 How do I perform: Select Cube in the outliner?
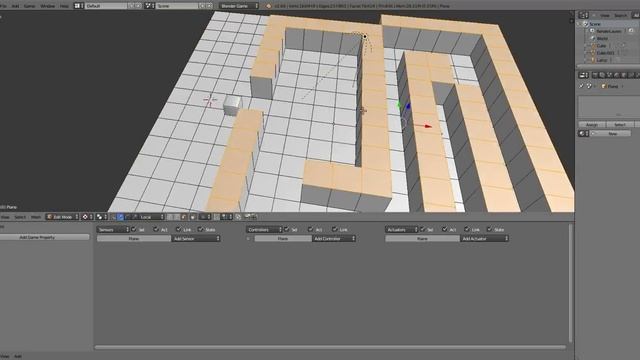click(601, 46)
